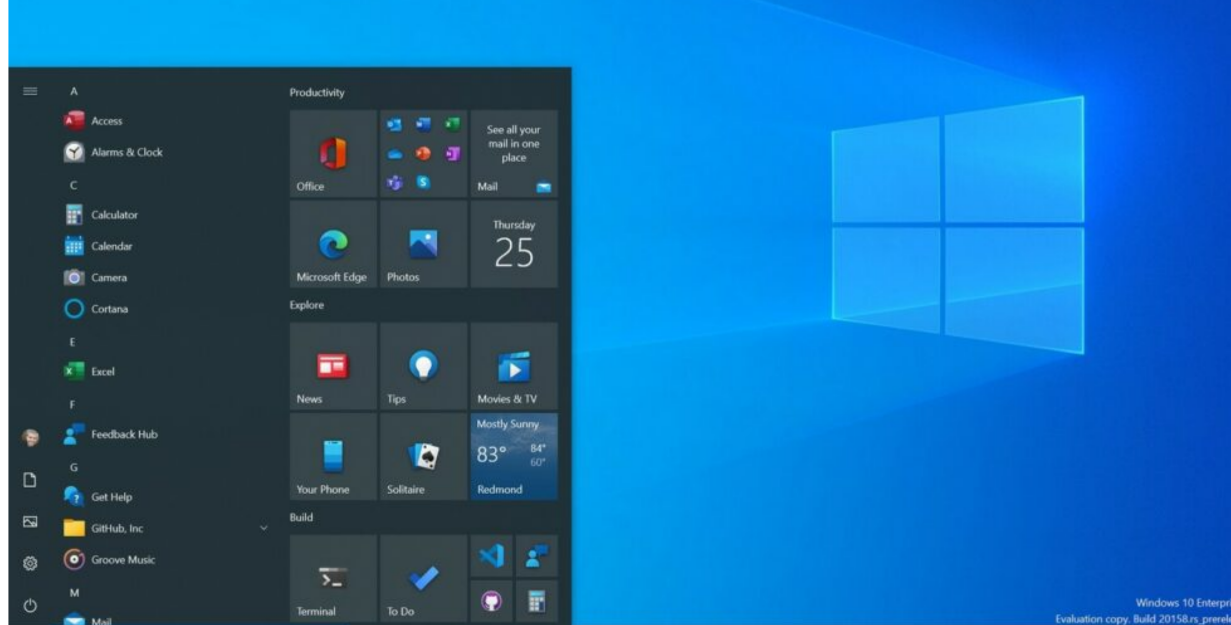Open Skype in the Office apps folder tile
The image size is (1231, 625).
click(x=423, y=182)
